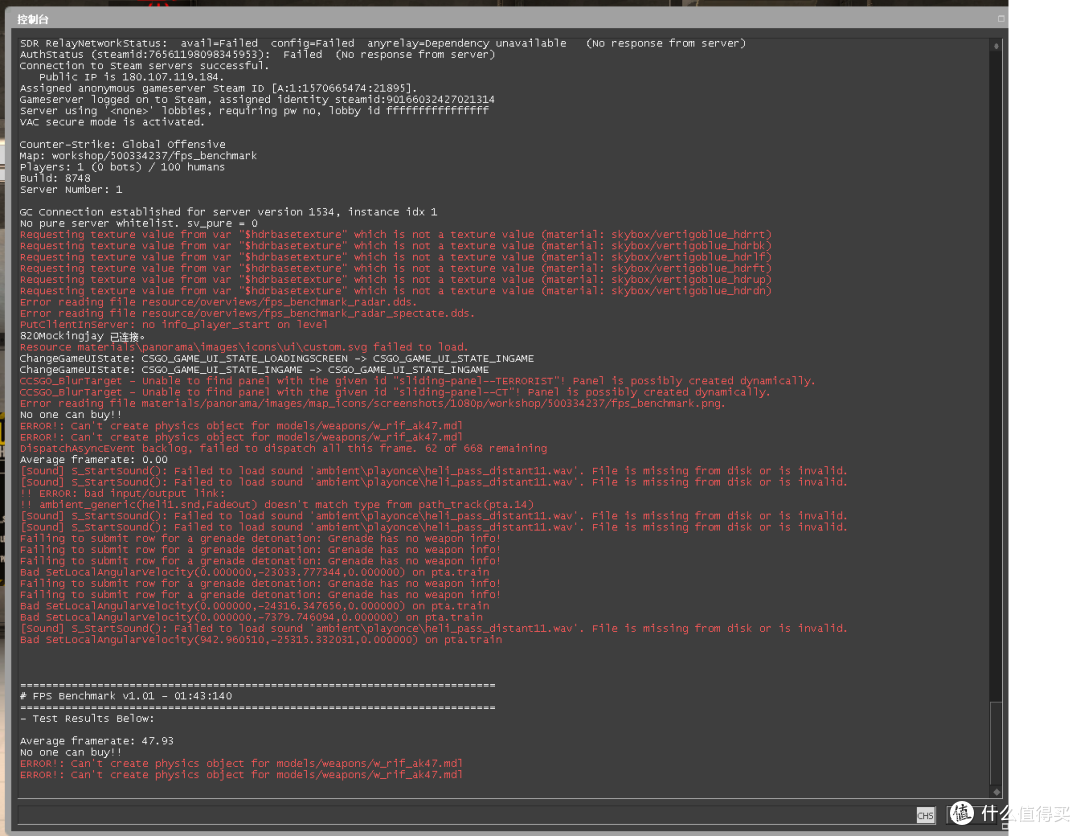The width and height of the screenshot is (1080, 836).
Task: Click the '# FPS Benchmark v1.01' line
Action: click(126, 696)
